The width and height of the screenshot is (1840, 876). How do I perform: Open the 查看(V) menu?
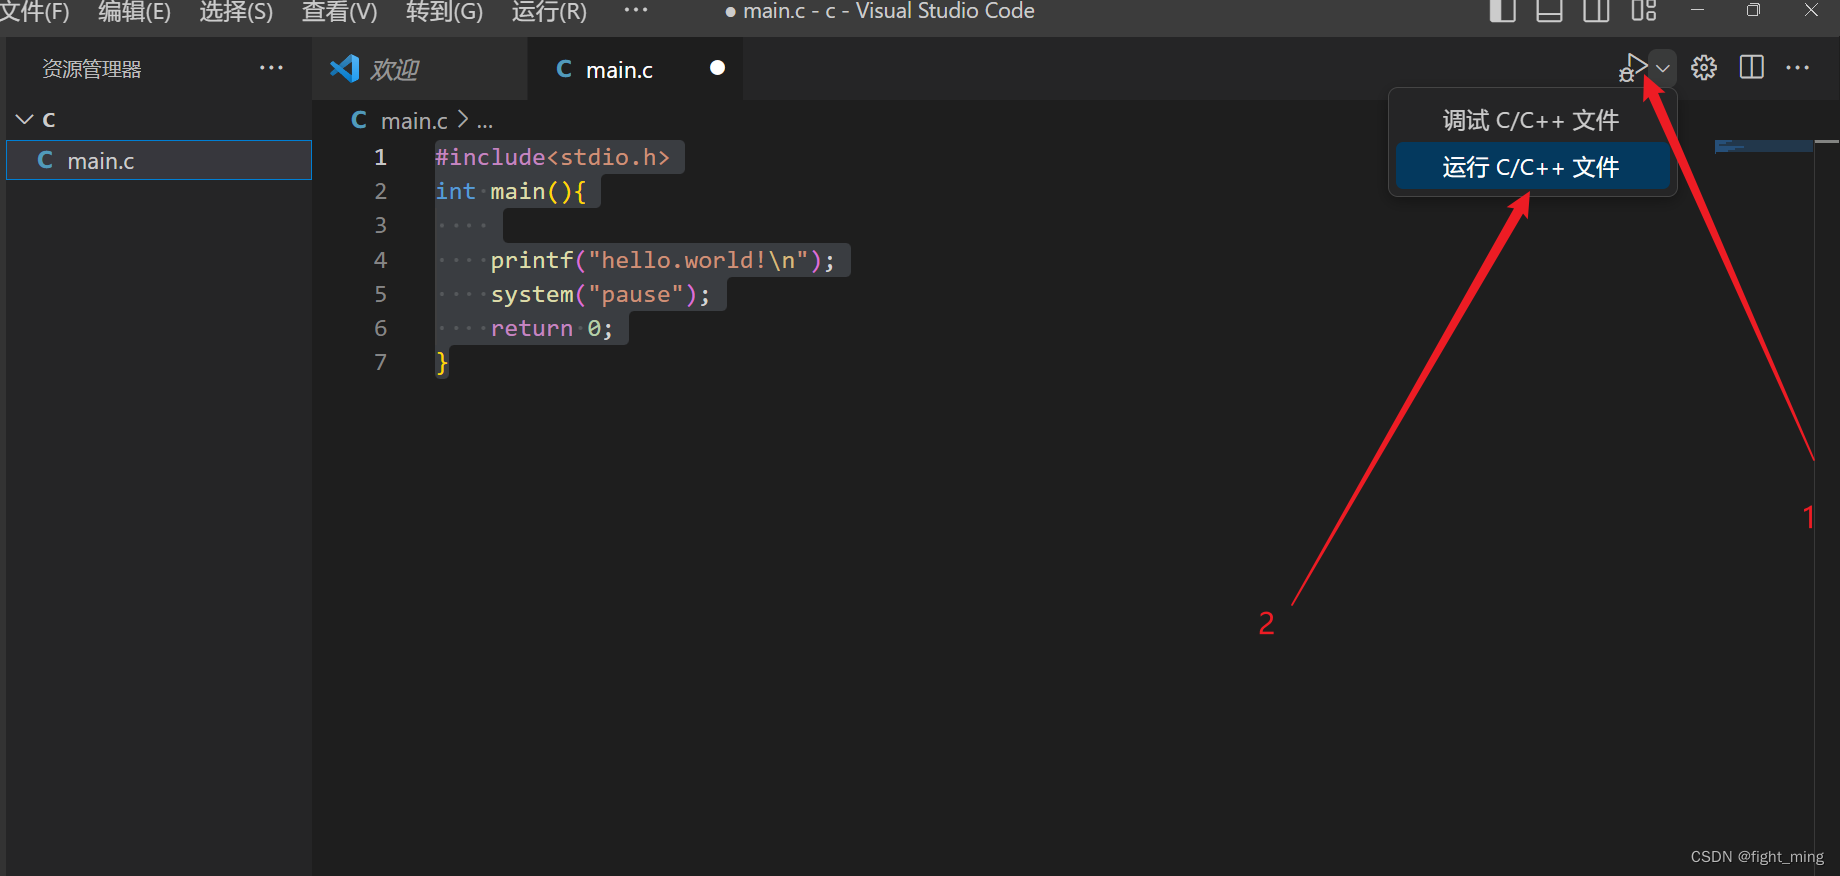339,12
